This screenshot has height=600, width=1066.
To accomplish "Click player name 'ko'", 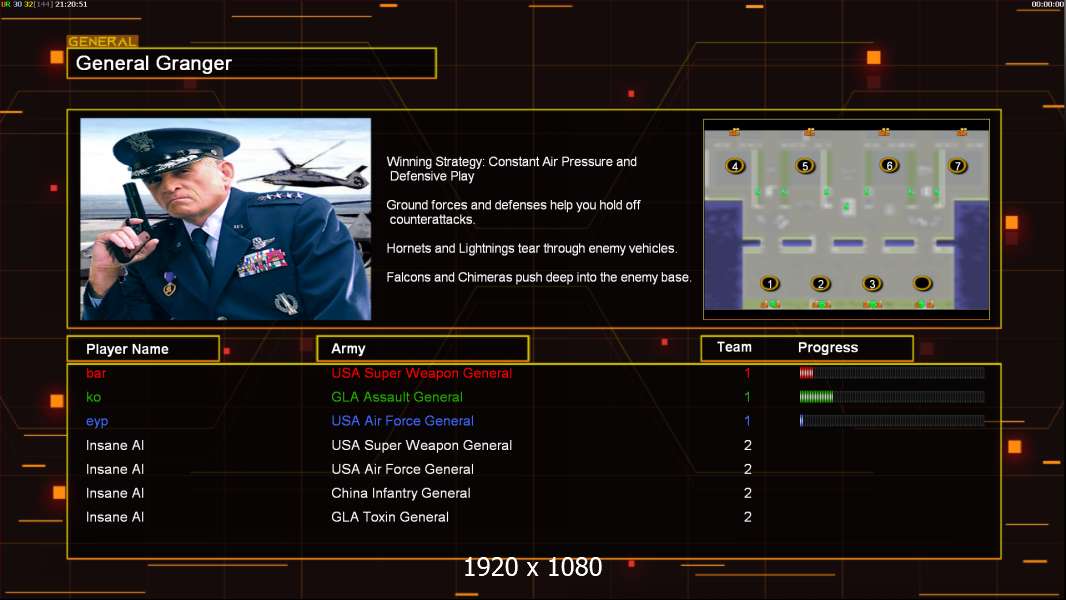I will (93, 397).
